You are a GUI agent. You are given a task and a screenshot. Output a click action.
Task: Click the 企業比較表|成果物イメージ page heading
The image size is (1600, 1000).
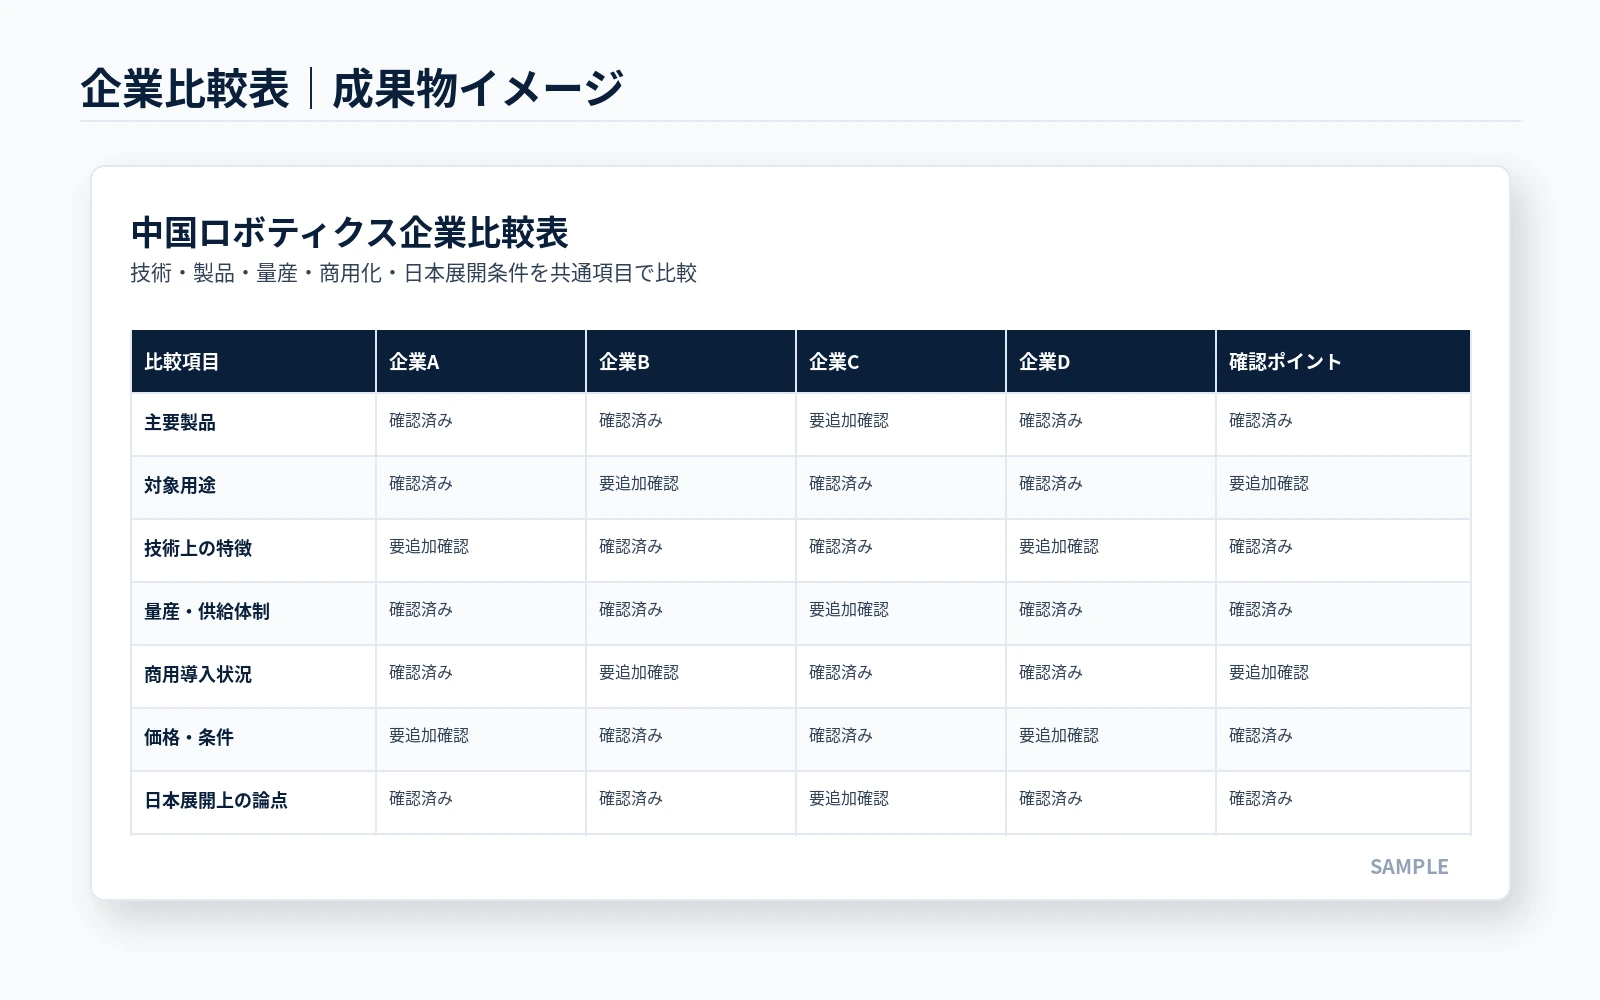pyautogui.click(x=352, y=88)
